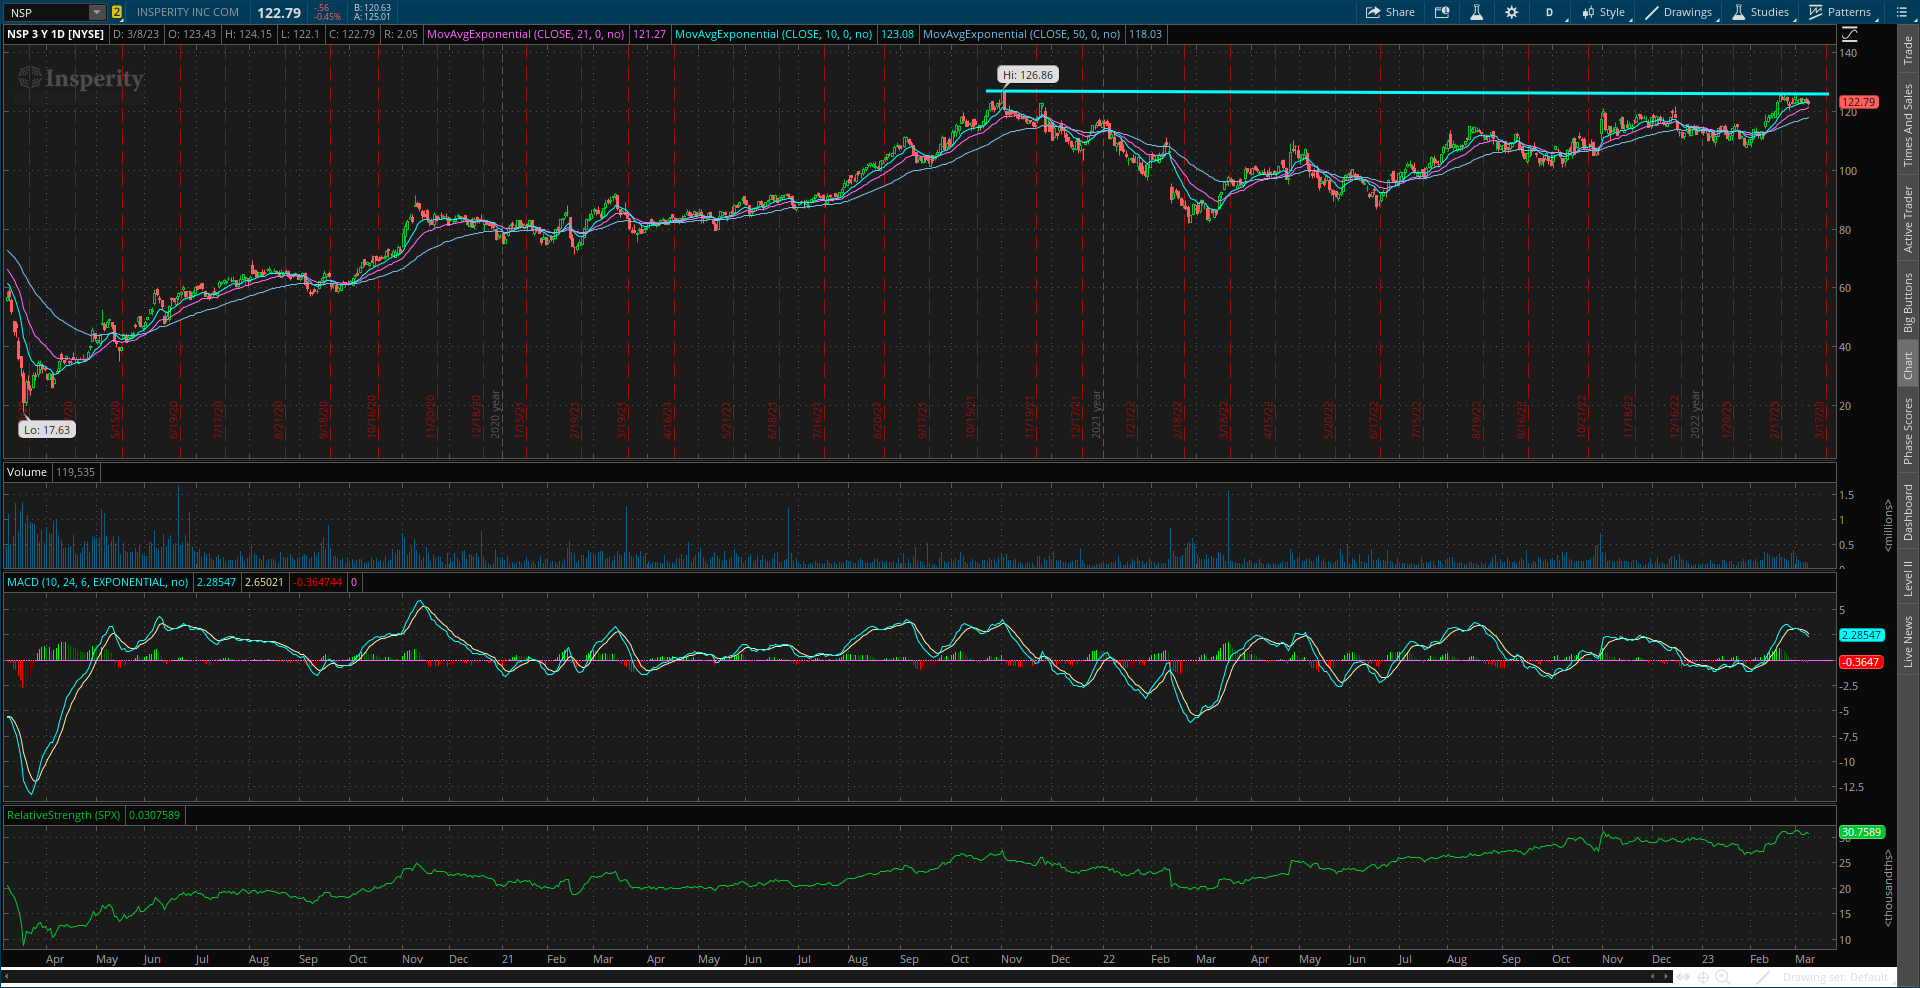Switch to the Live News sidebar tab
This screenshot has width=1920, height=988.
[1908, 641]
